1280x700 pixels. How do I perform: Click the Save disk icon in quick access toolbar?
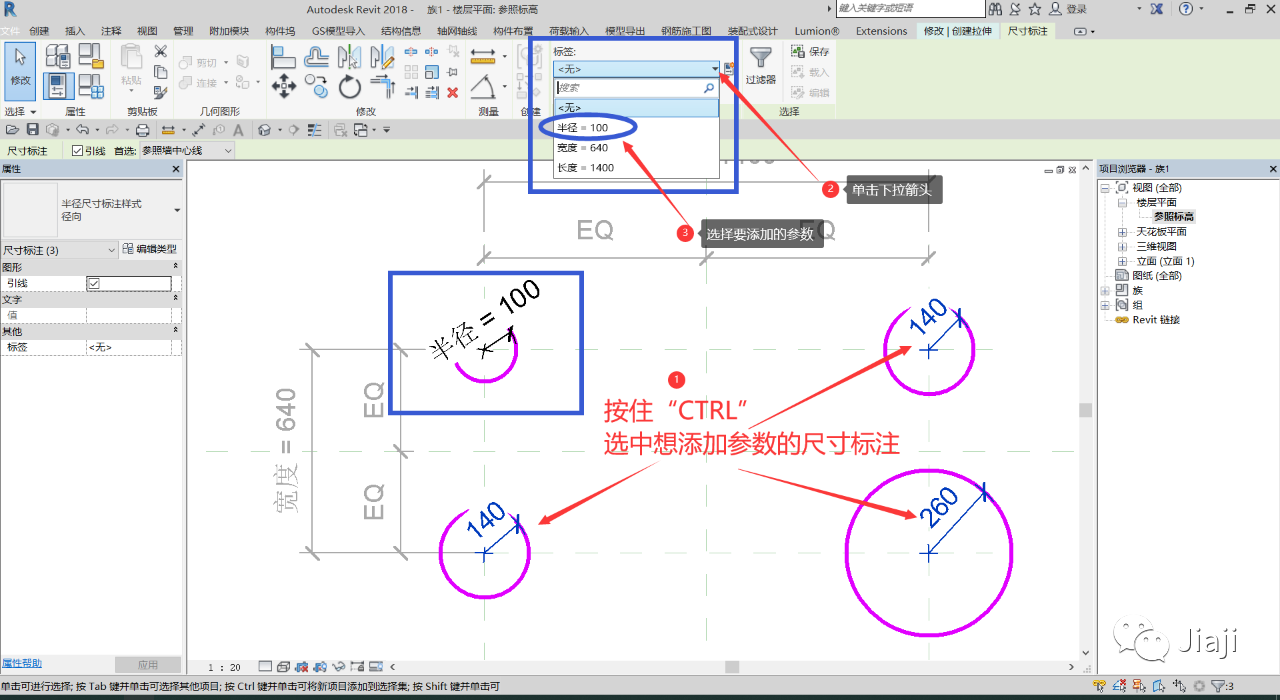click(32, 130)
